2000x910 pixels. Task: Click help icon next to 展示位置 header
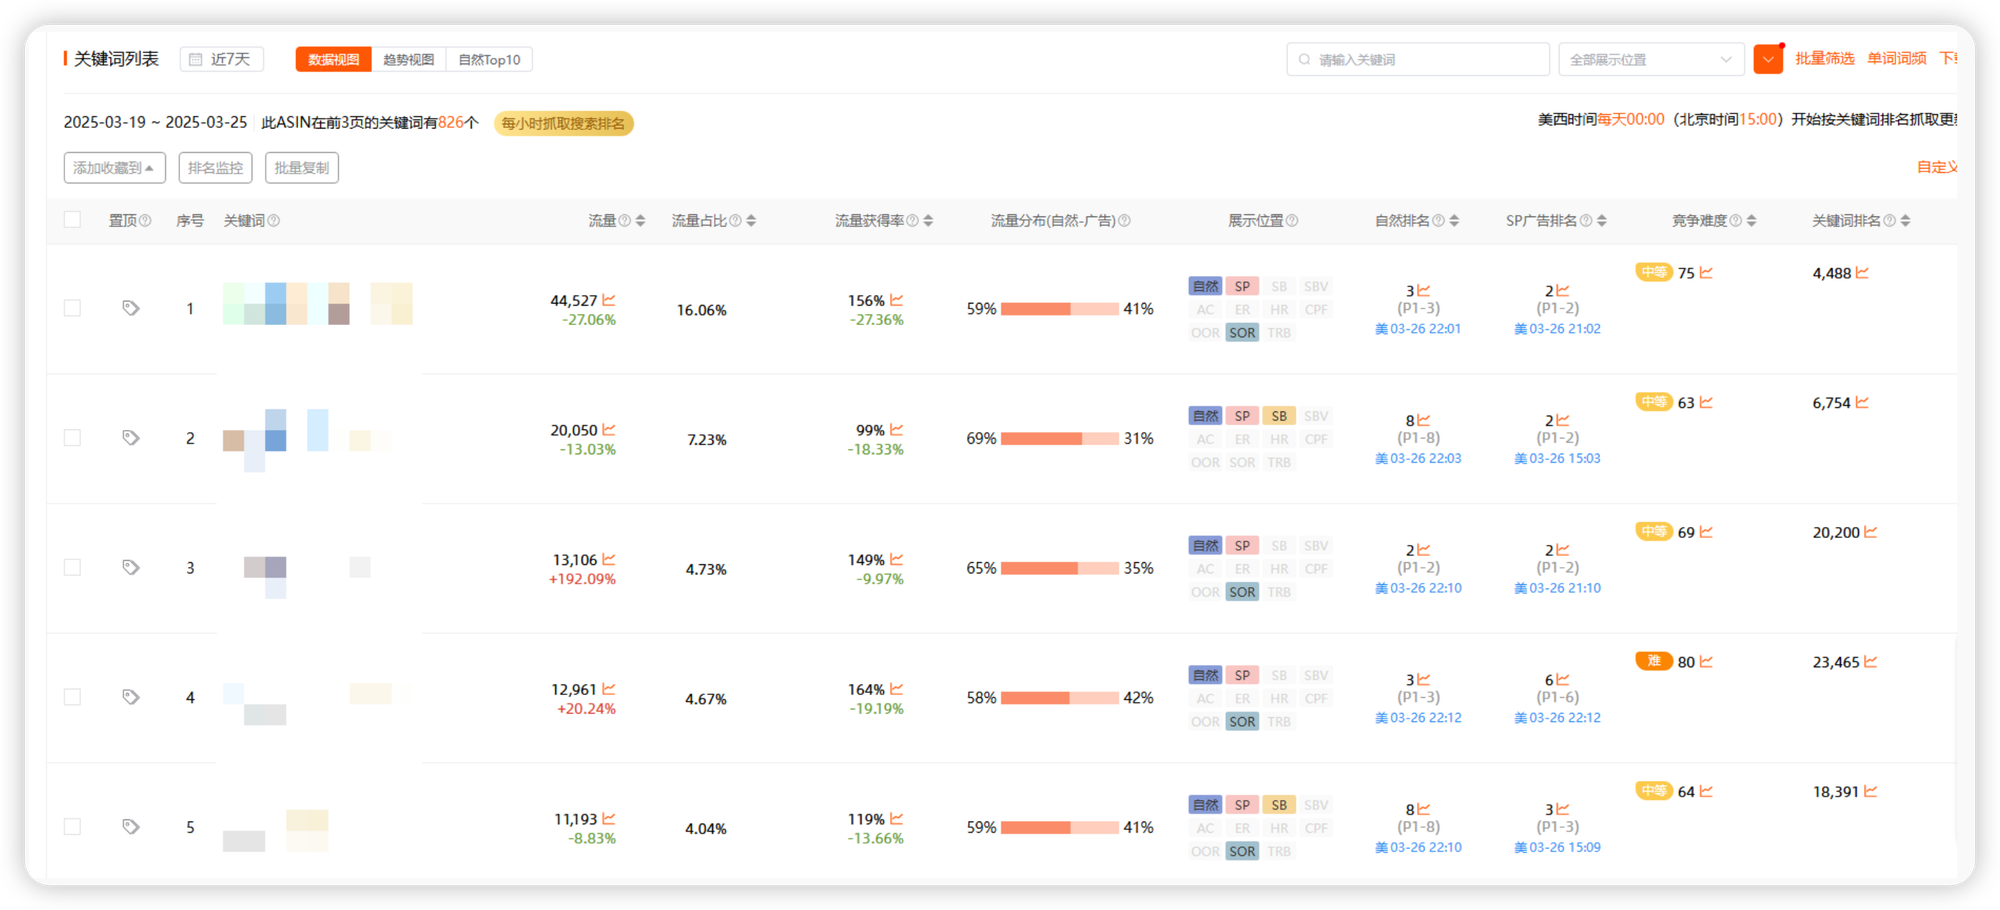click(1292, 220)
